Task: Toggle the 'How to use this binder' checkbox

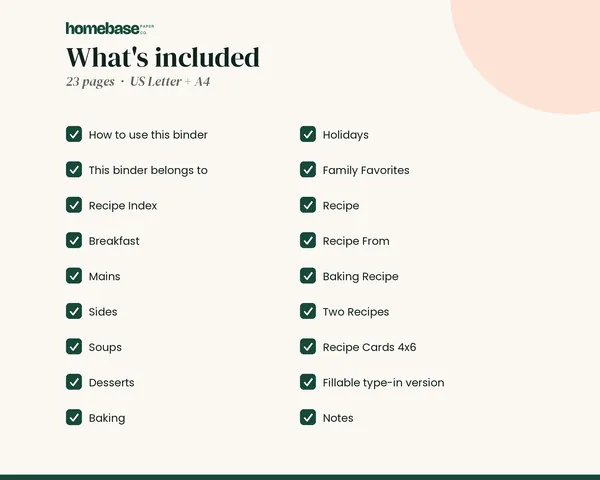Action: (x=74, y=134)
